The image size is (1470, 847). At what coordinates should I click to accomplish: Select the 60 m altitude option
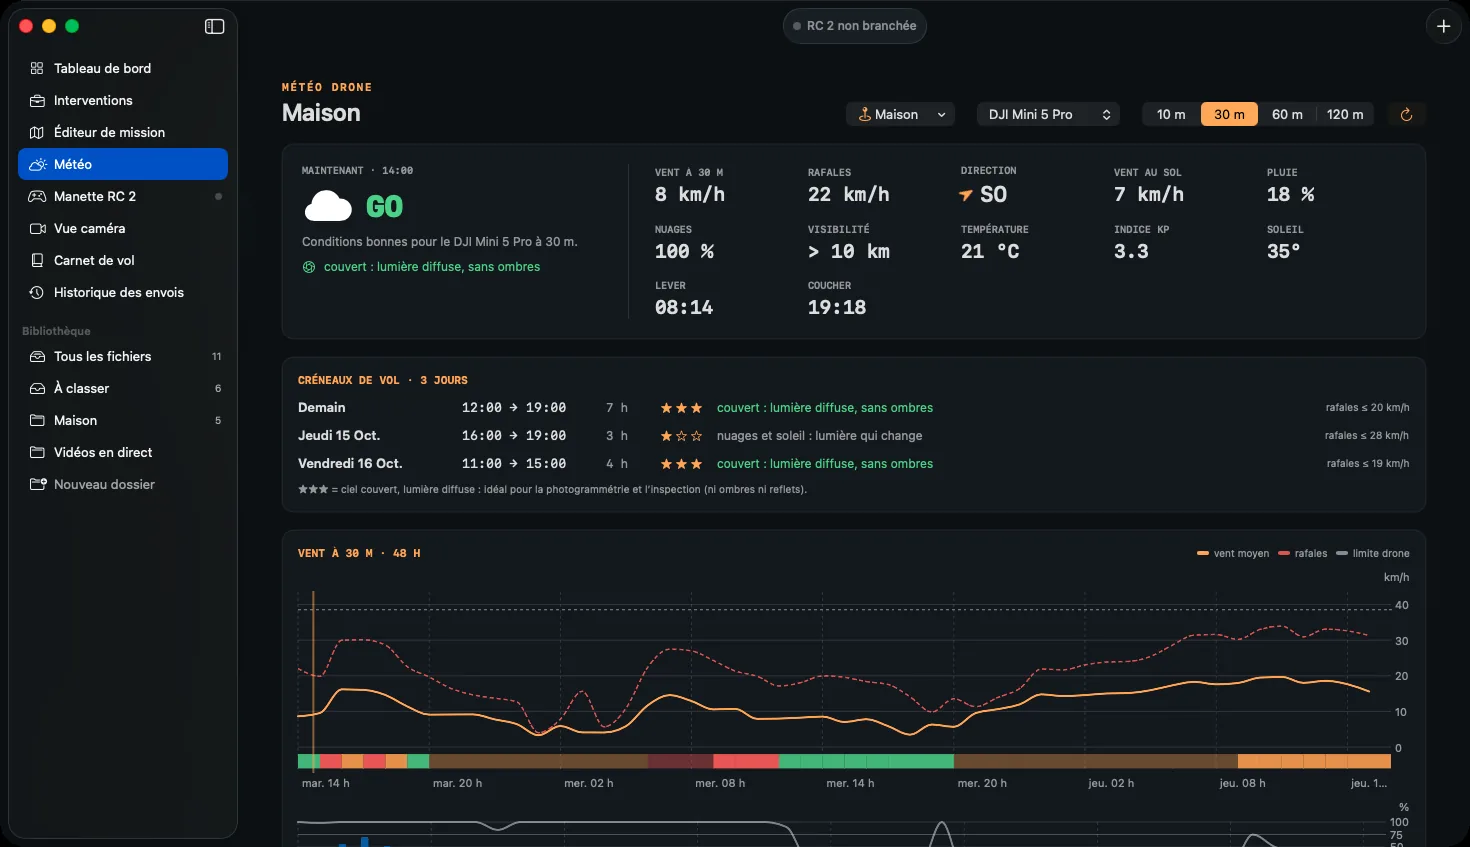[1287, 115]
